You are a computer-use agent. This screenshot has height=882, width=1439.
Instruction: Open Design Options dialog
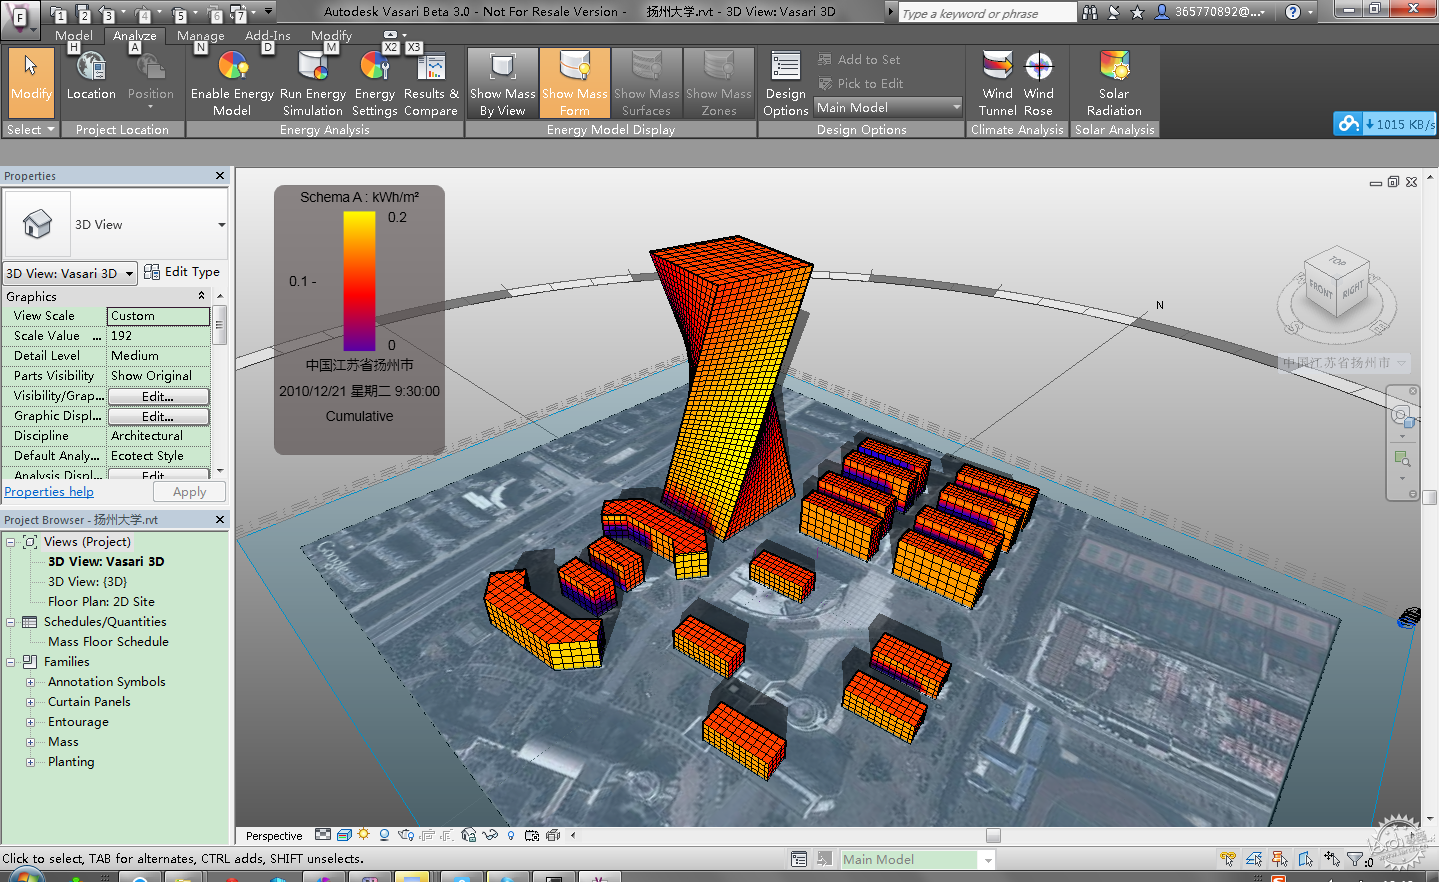pos(786,83)
